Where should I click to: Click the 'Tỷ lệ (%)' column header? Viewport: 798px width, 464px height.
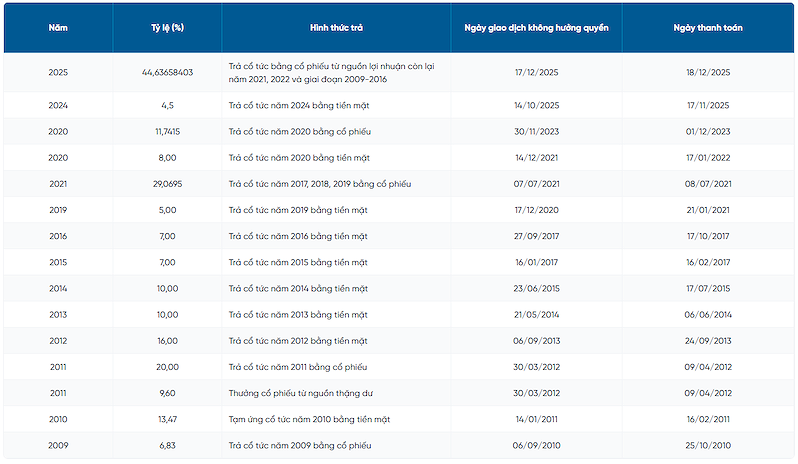point(167,28)
